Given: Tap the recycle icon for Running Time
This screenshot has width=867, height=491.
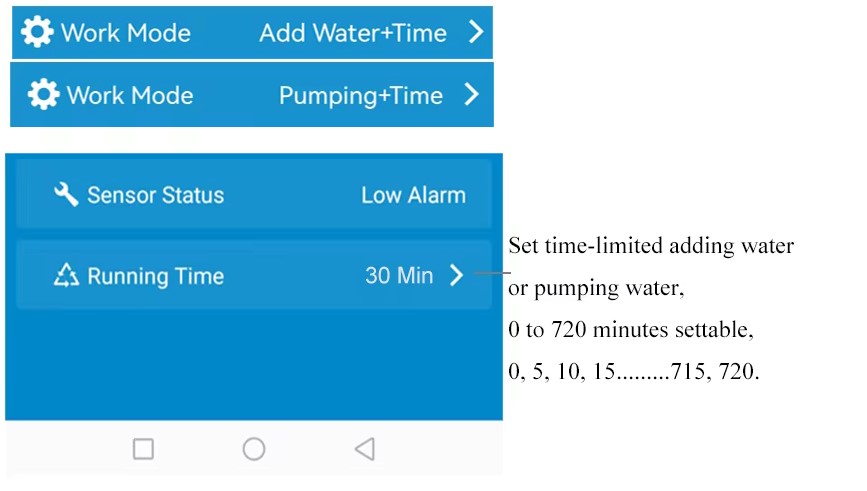Looking at the screenshot, I should point(66,276).
